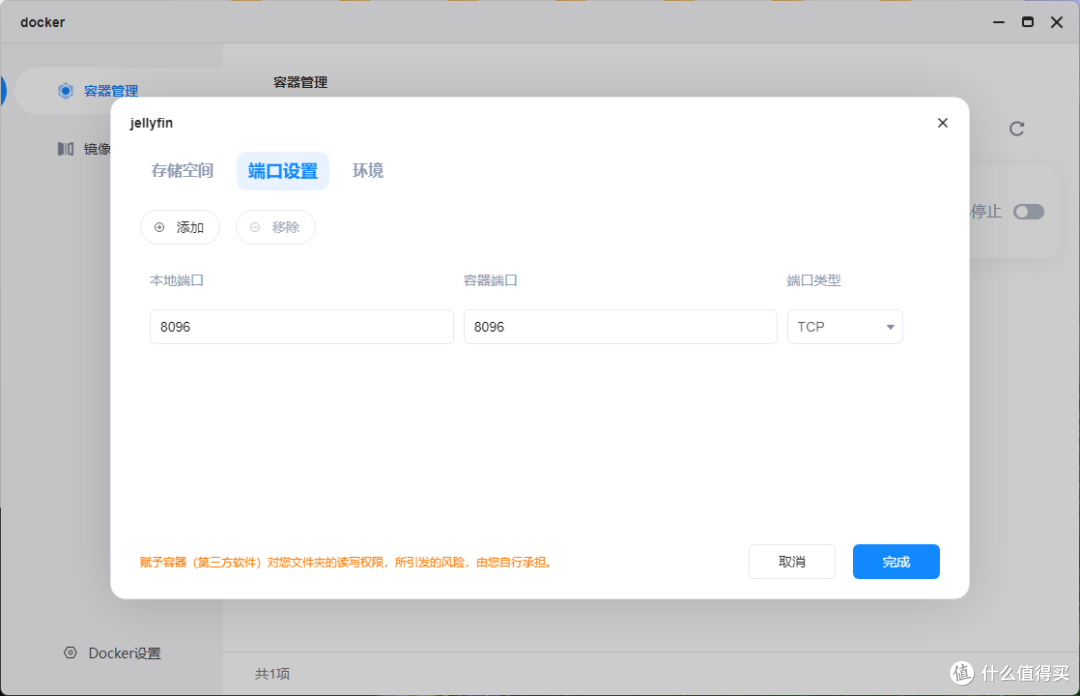Focus the 容器端口 input showing 8096
This screenshot has height=696, width=1080.
pos(620,327)
